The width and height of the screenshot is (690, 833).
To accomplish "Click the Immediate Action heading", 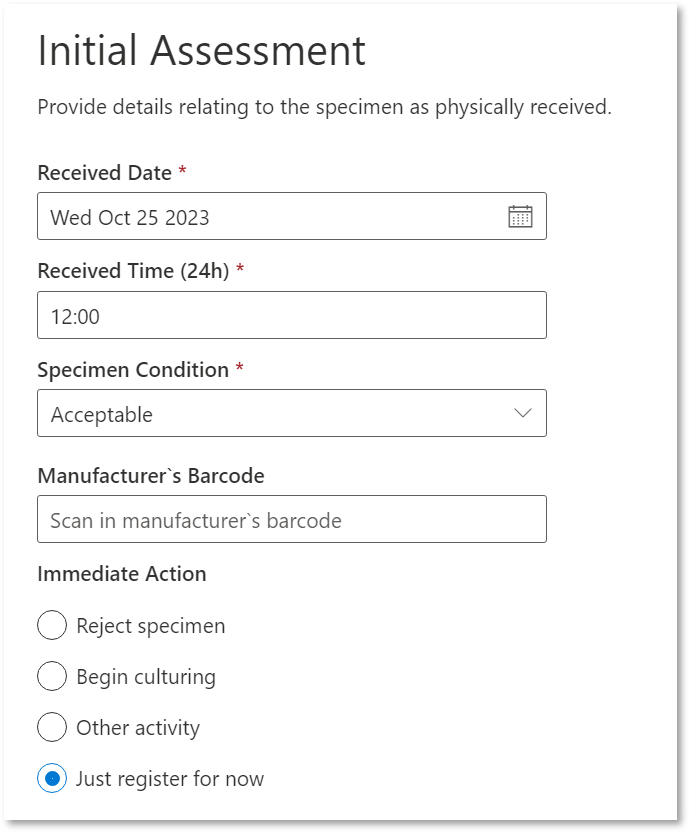I will pyautogui.click(x=122, y=574).
